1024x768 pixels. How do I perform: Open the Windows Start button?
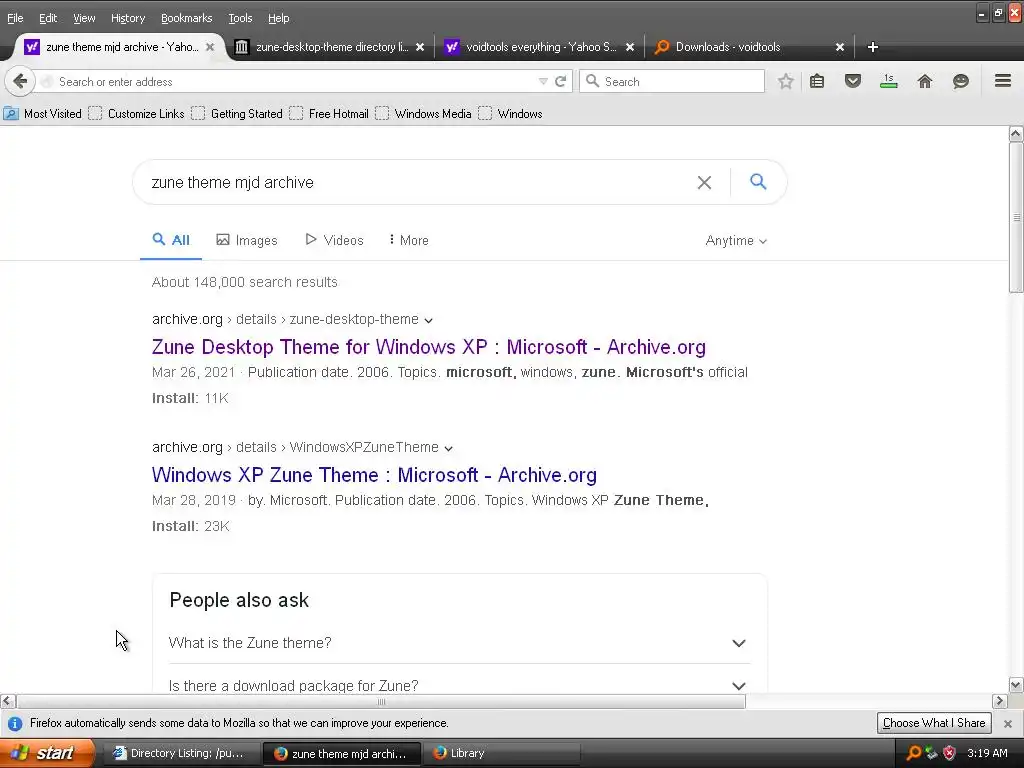pos(47,753)
